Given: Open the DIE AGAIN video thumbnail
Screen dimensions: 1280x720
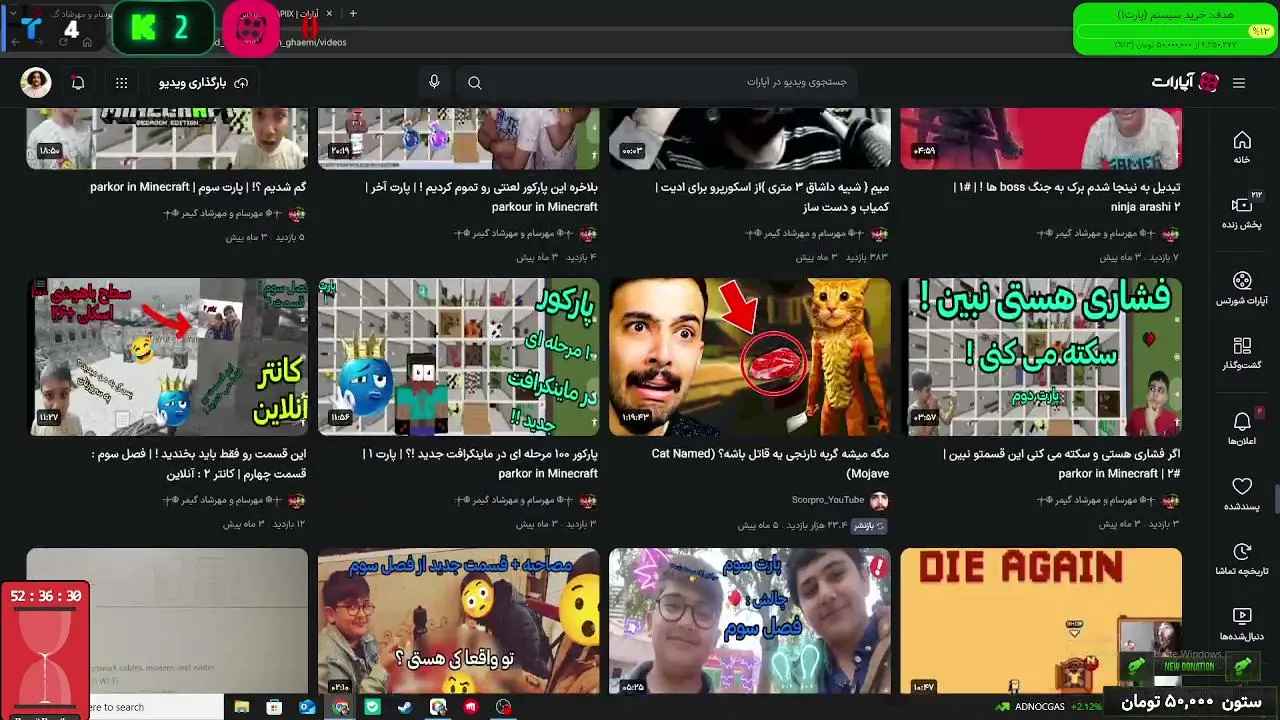Looking at the screenshot, I should point(1041,621).
